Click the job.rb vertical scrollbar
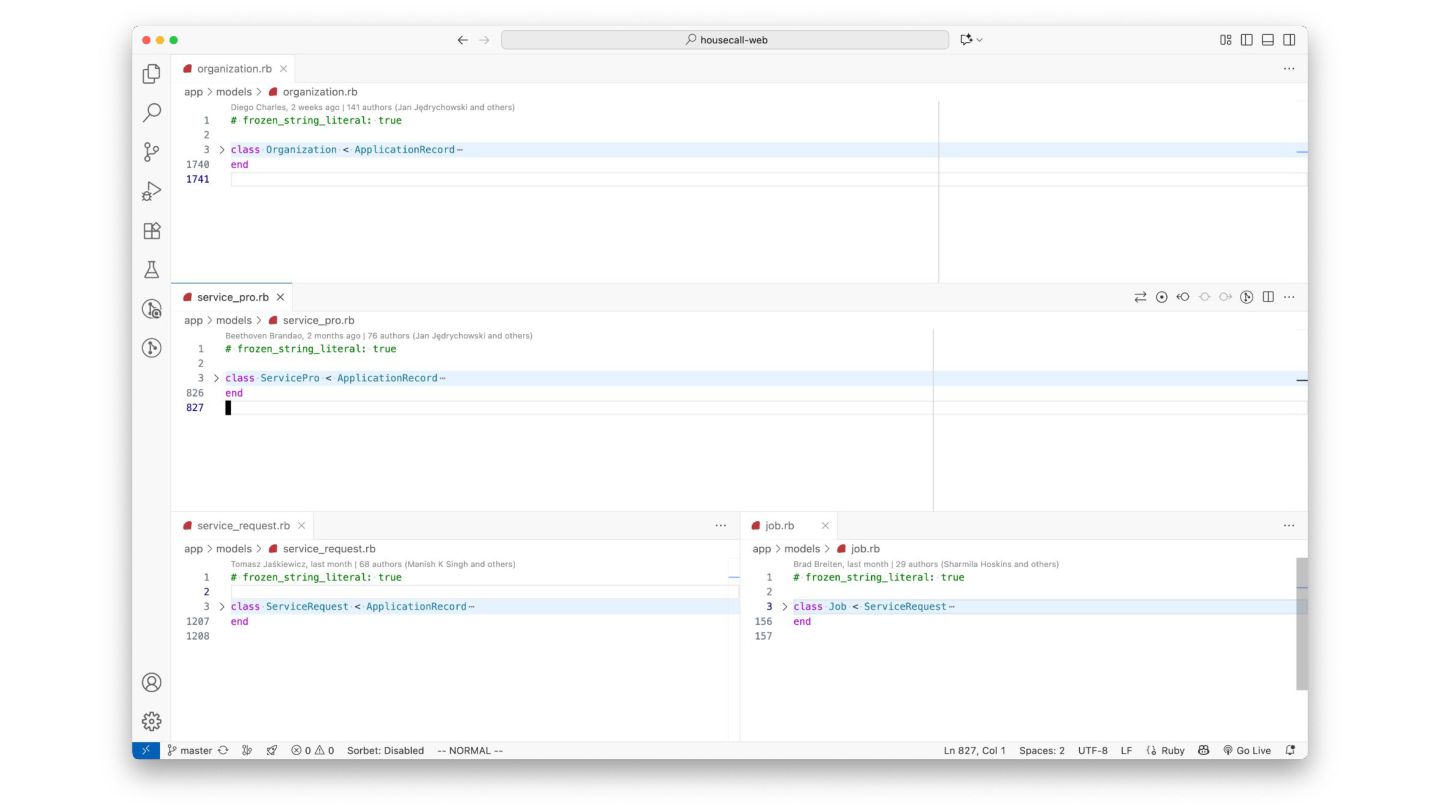 coord(1302,624)
